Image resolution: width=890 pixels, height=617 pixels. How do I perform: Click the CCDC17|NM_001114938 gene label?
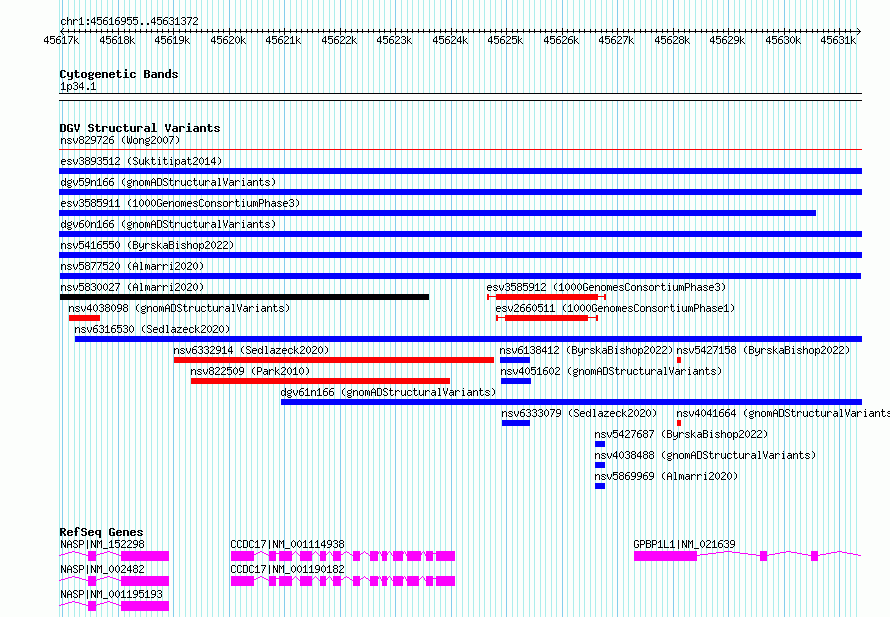(x=287, y=544)
